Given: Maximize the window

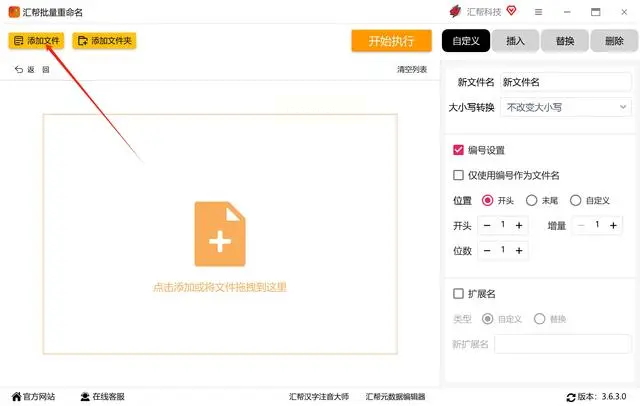Looking at the screenshot, I should pos(596,12).
